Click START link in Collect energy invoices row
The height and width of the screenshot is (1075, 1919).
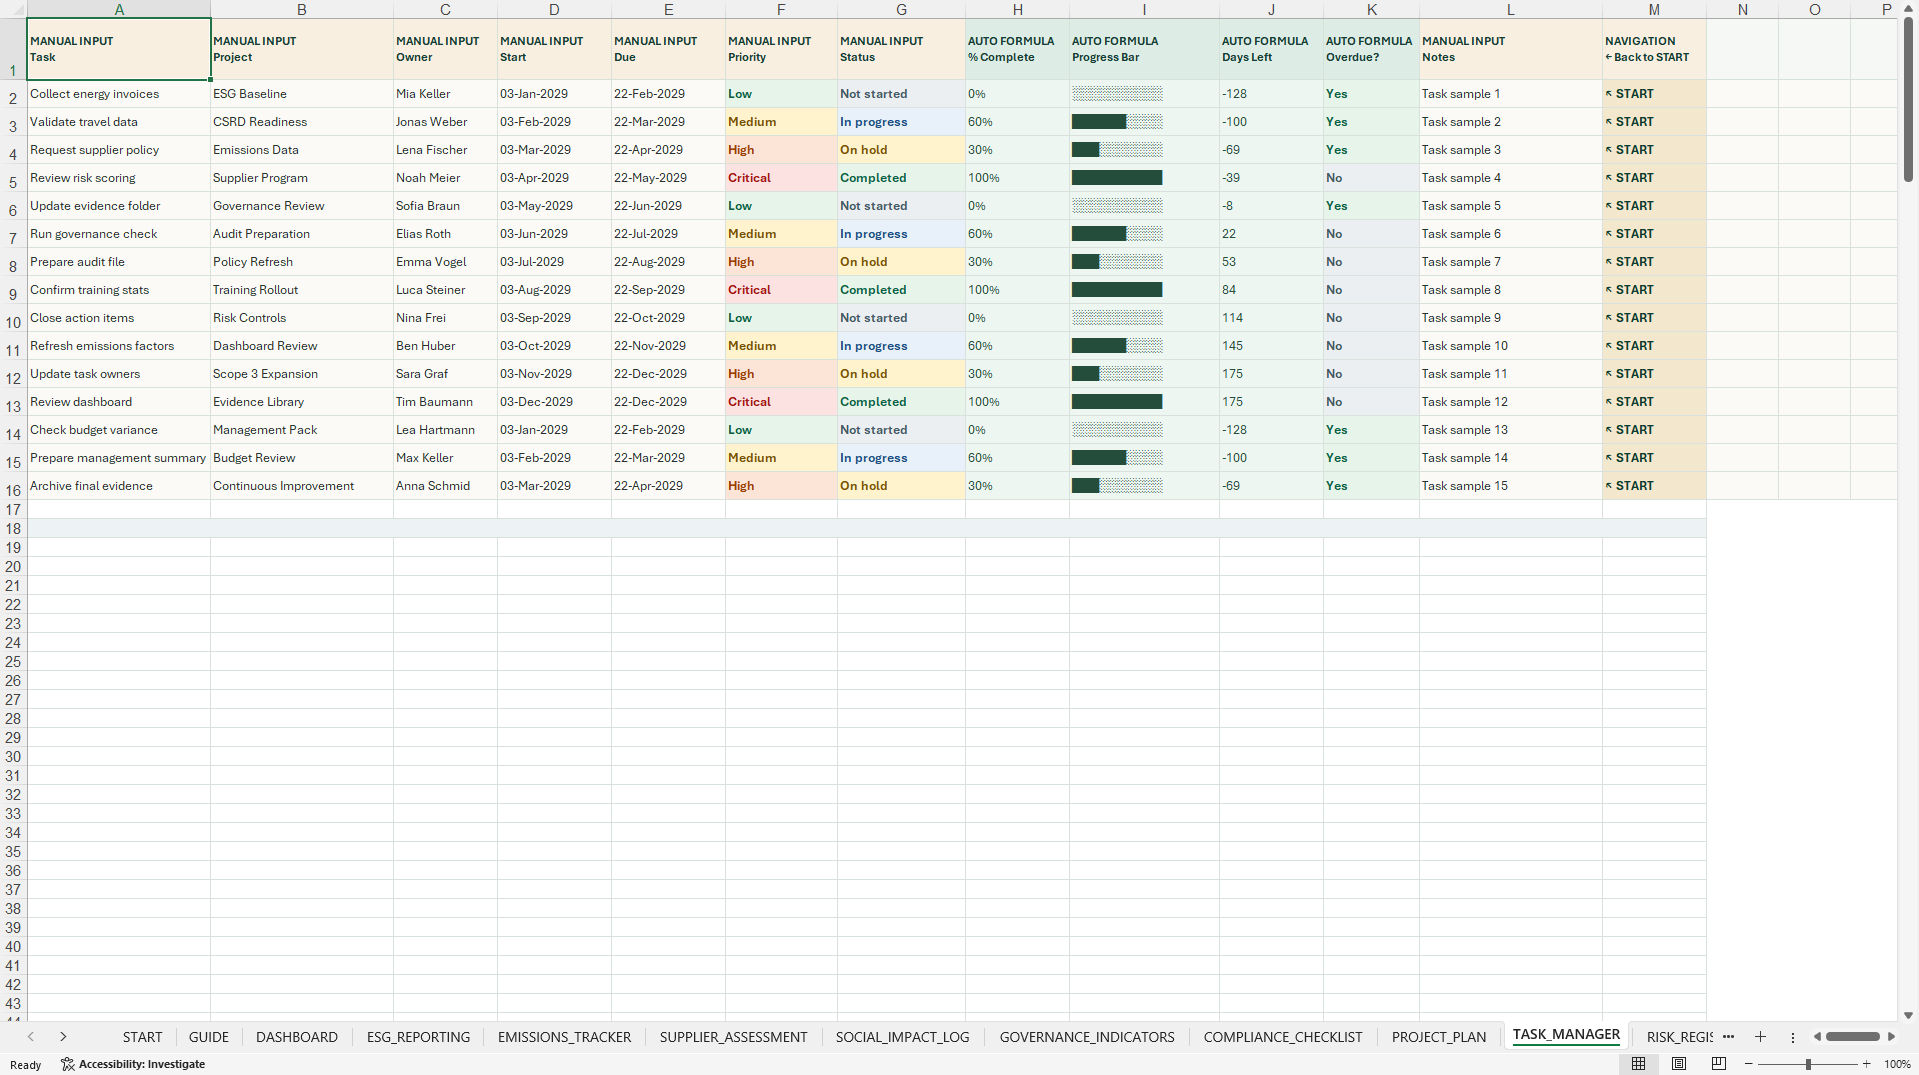point(1630,94)
